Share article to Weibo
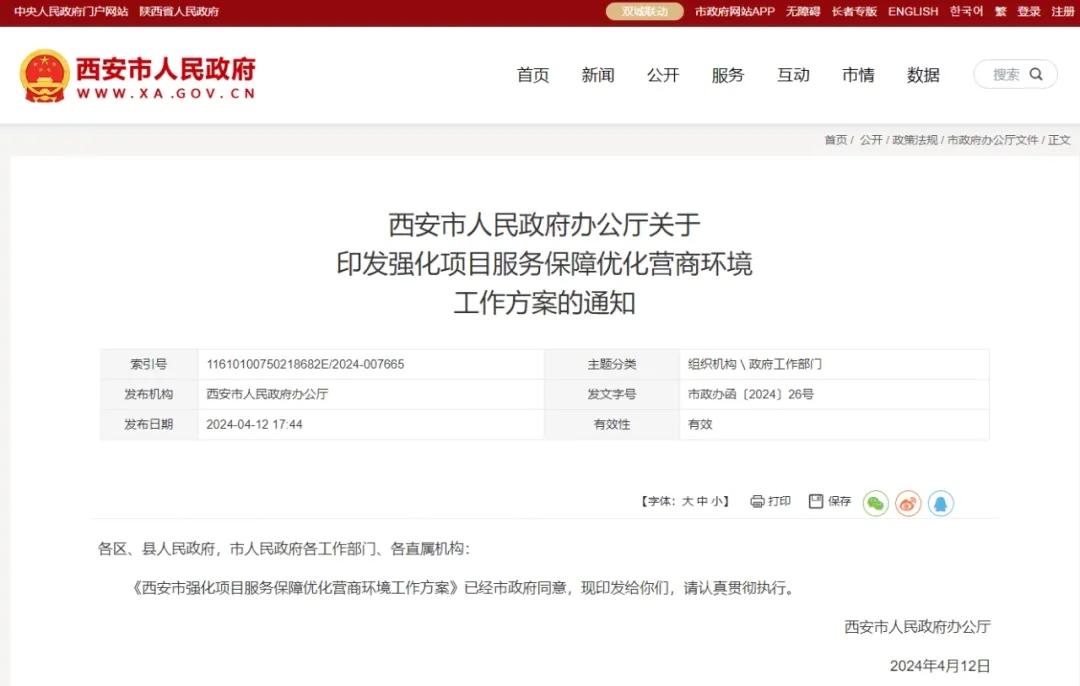The image size is (1080, 686). (x=908, y=503)
